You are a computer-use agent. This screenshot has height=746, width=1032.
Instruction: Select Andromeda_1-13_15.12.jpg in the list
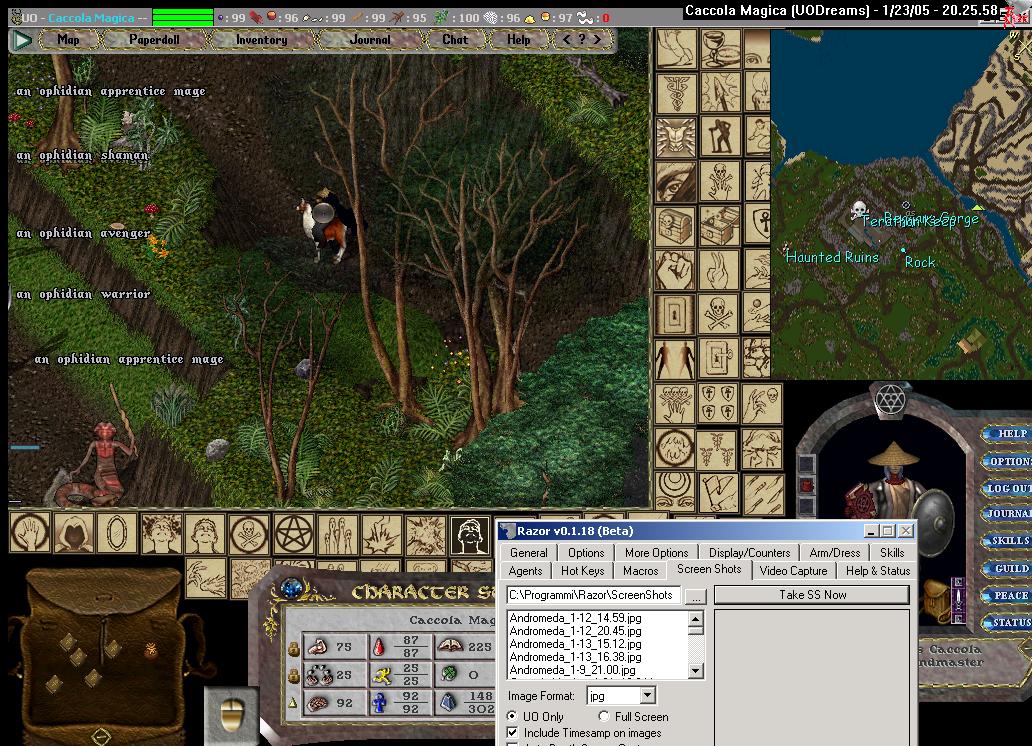coord(575,644)
